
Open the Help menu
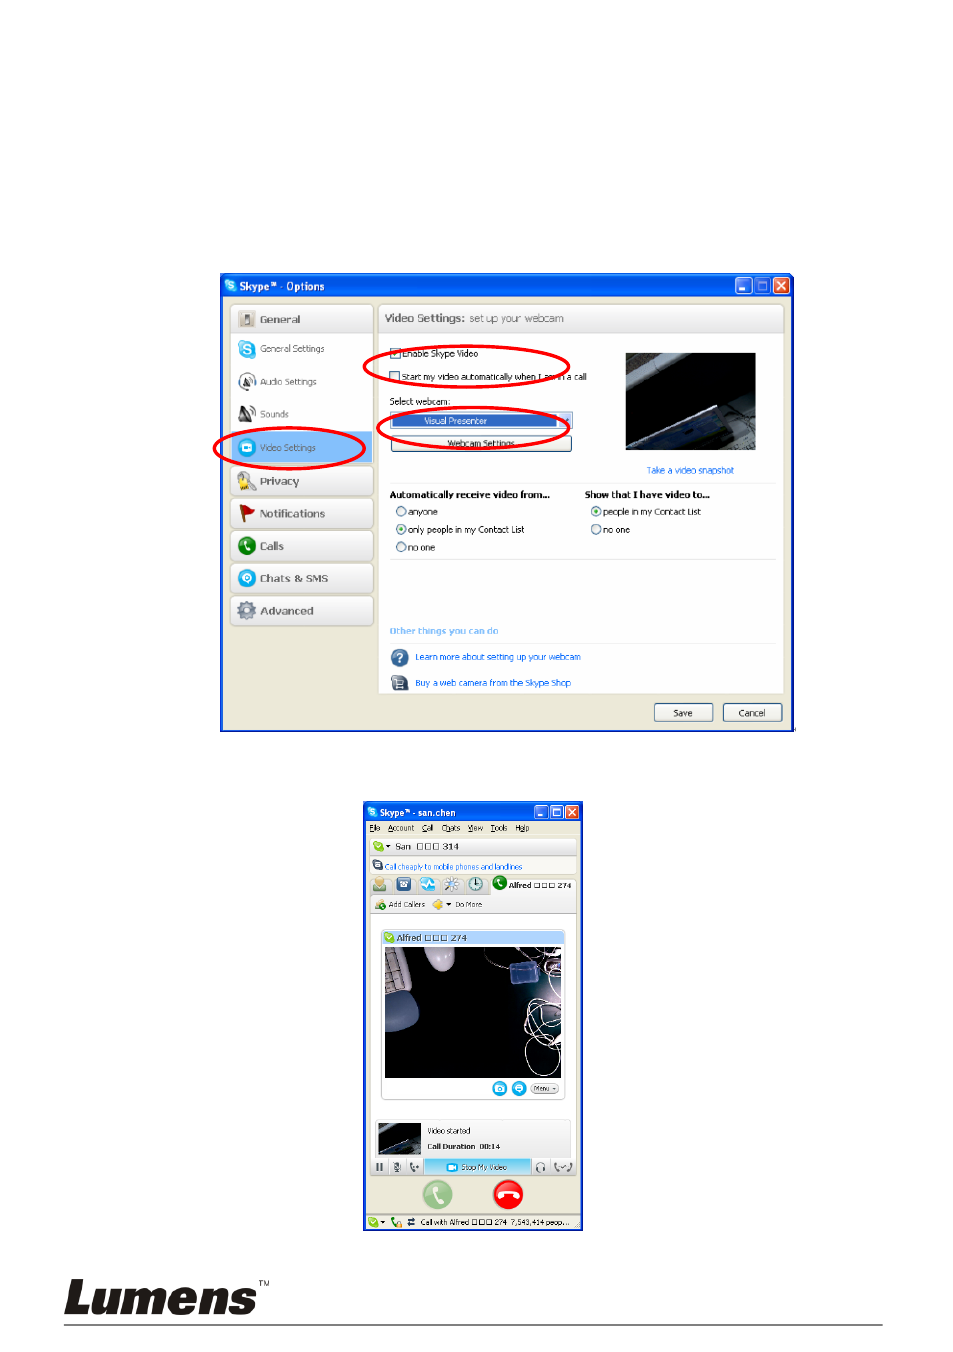click(x=522, y=828)
